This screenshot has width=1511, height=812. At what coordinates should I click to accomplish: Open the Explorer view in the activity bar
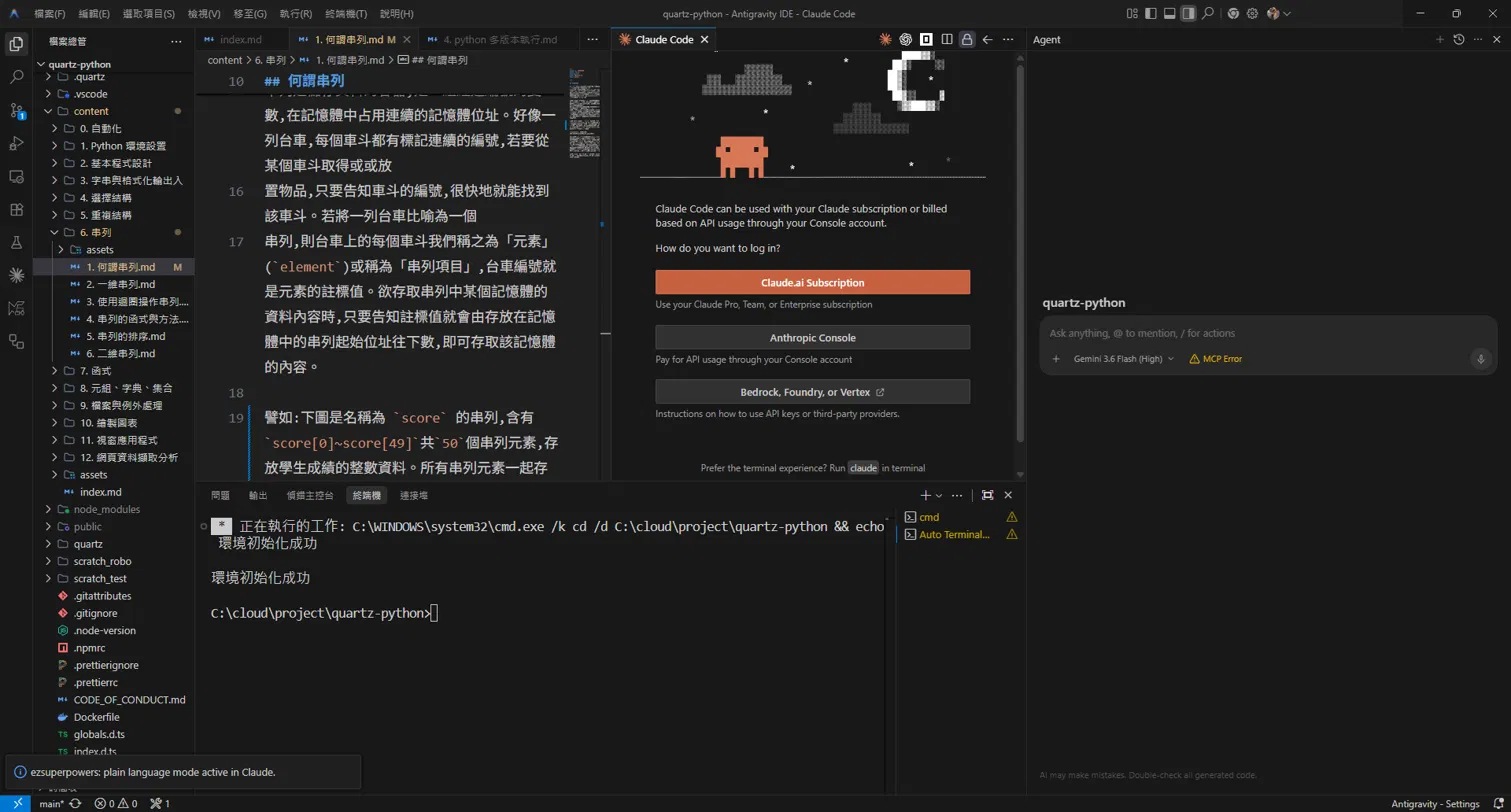click(x=16, y=43)
